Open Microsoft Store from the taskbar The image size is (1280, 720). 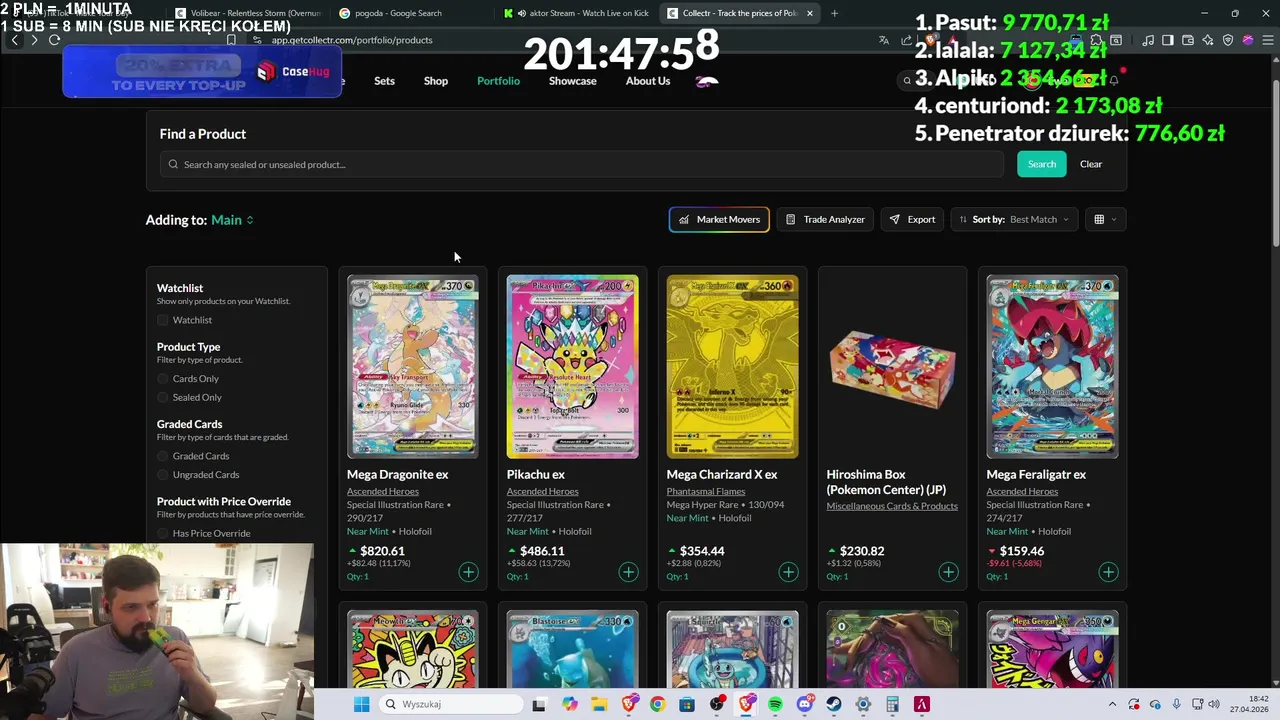(687, 704)
